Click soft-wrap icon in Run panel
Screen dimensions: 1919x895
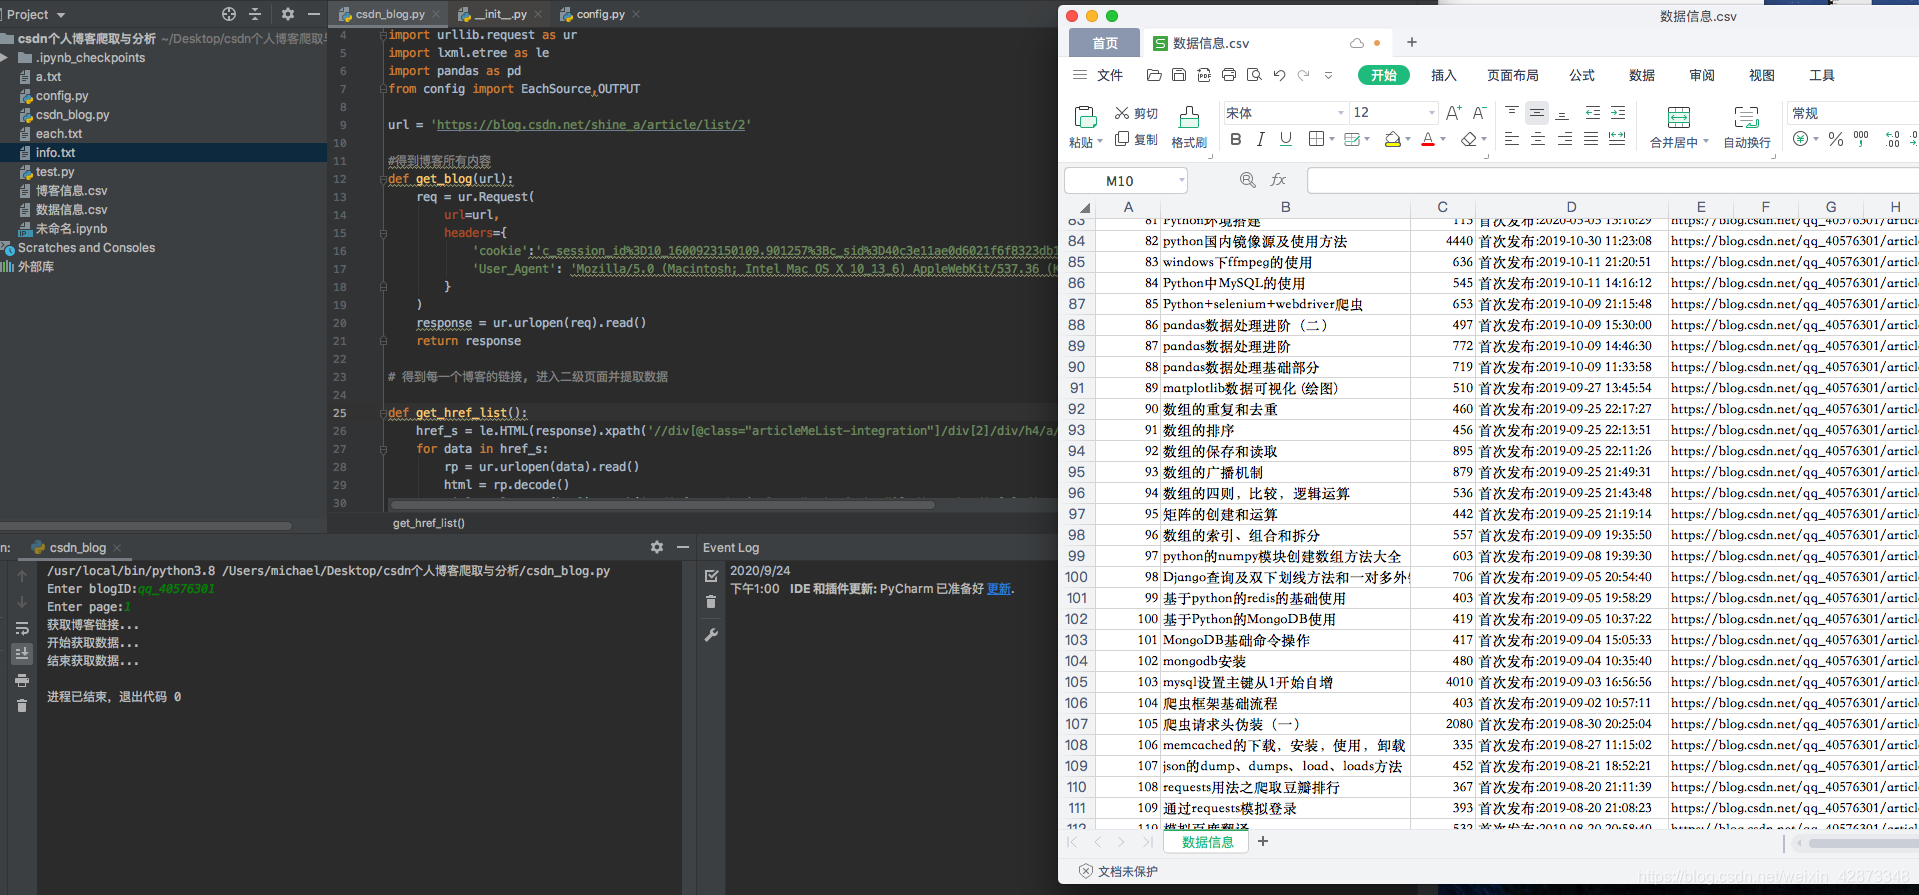click(22, 628)
